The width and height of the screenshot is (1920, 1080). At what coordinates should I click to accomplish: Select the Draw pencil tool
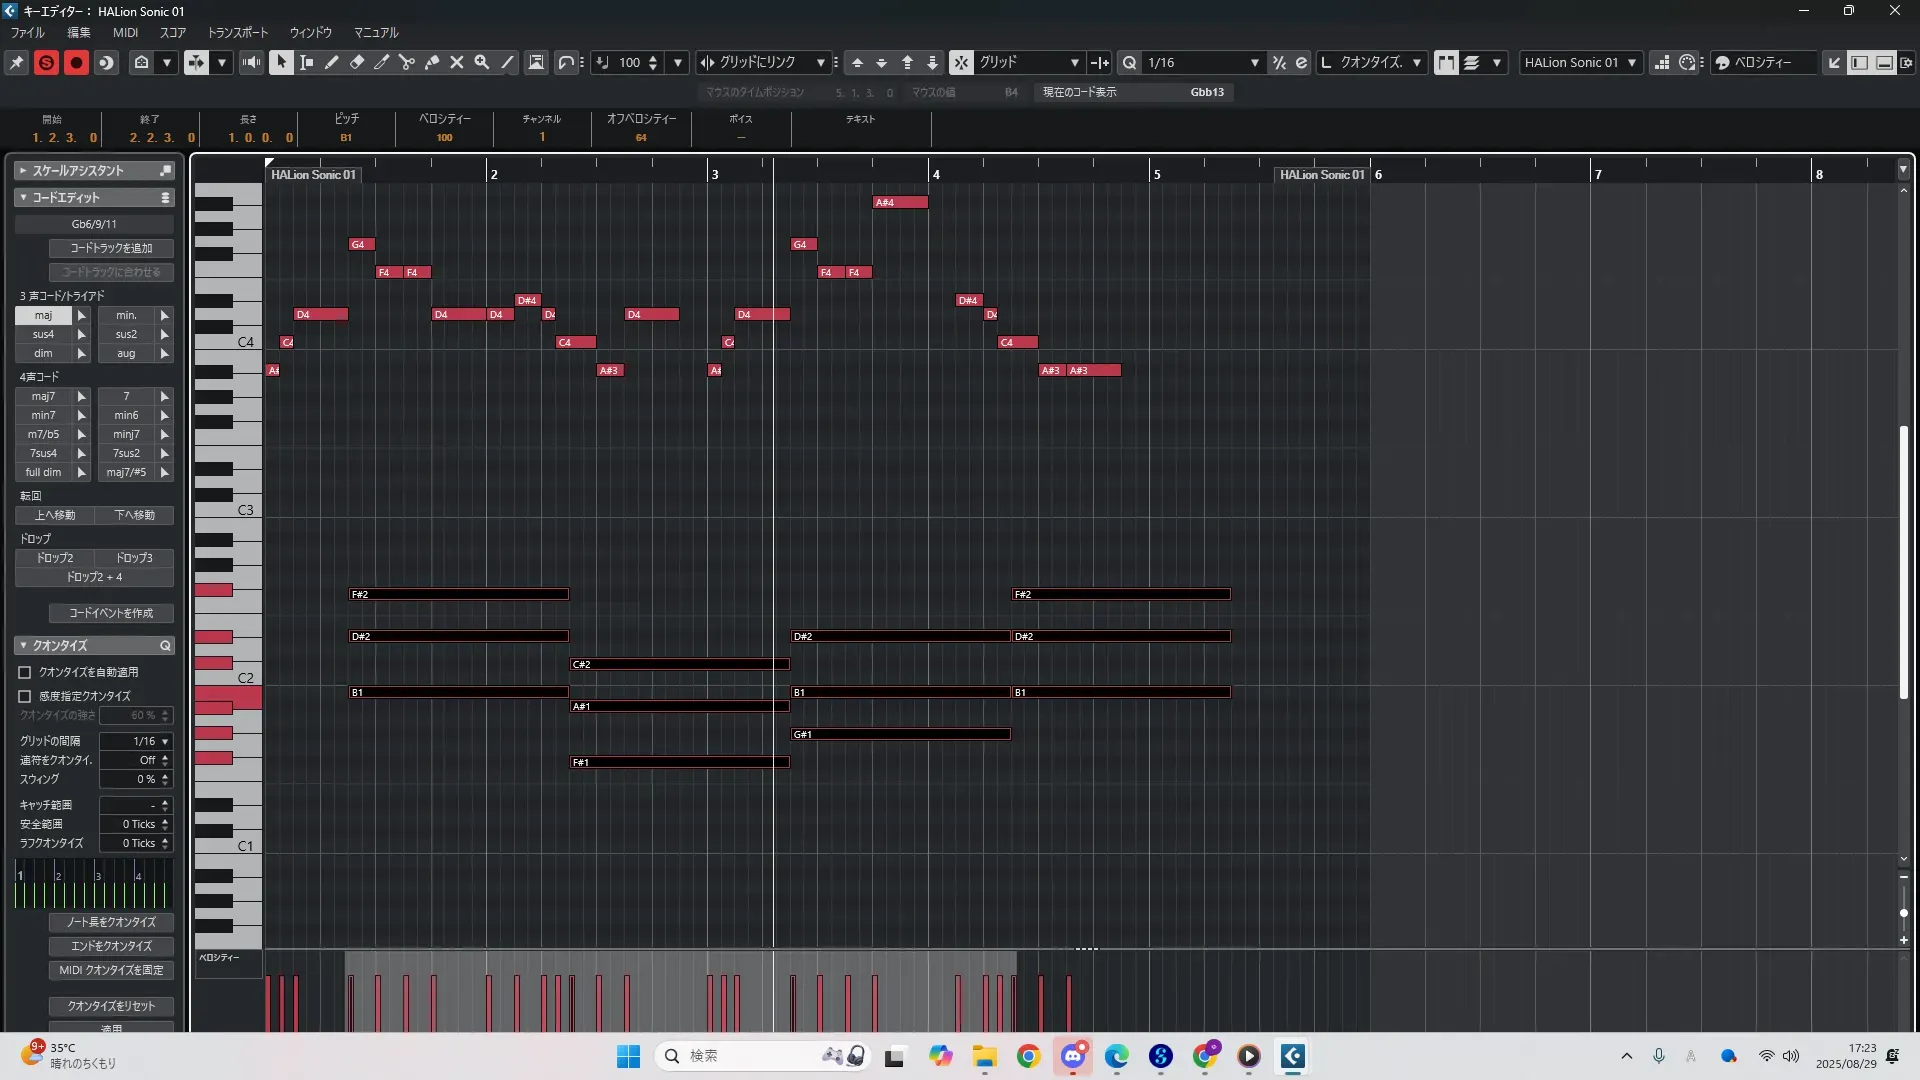click(332, 62)
